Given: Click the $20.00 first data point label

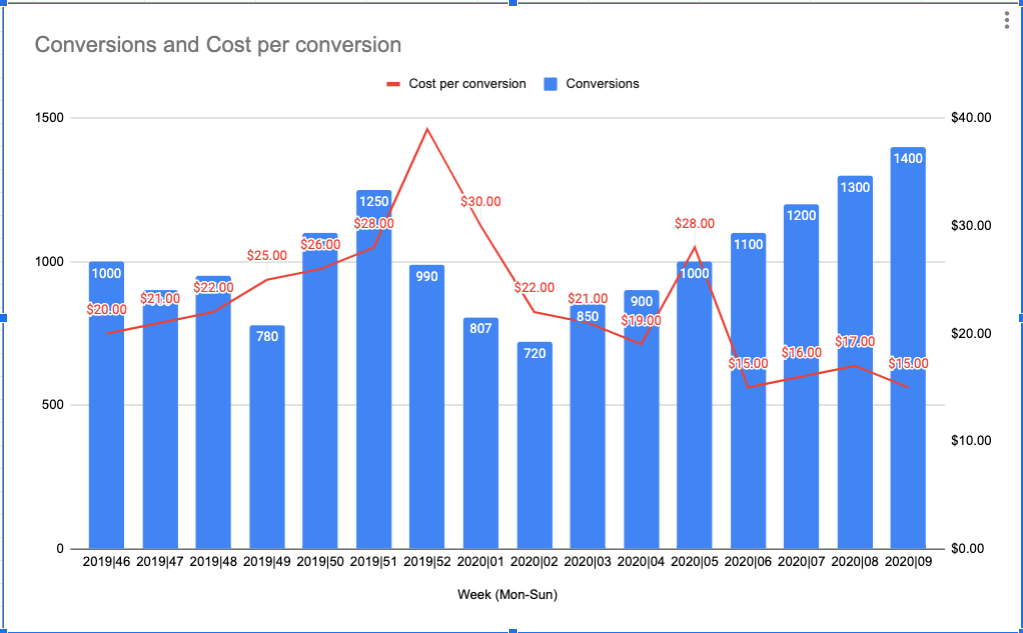Looking at the screenshot, I should 105,310.
